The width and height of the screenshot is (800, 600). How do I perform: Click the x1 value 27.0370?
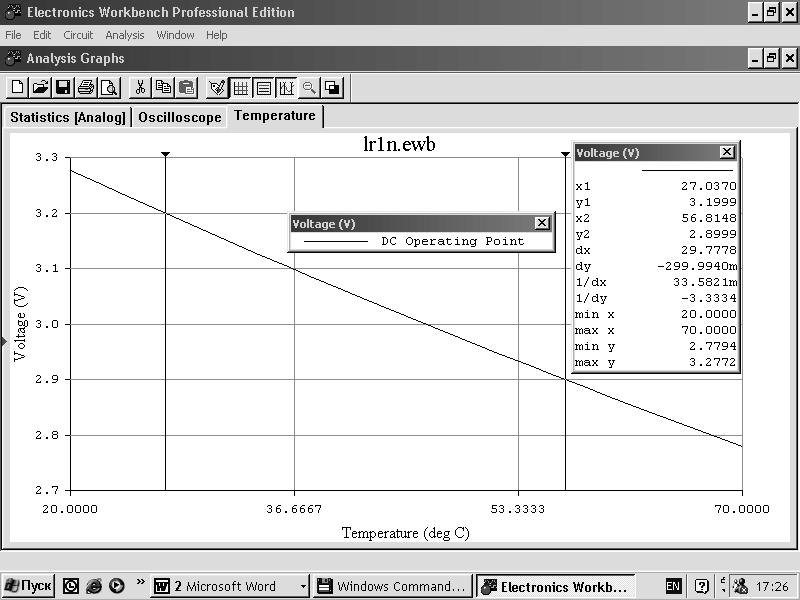click(709, 186)
